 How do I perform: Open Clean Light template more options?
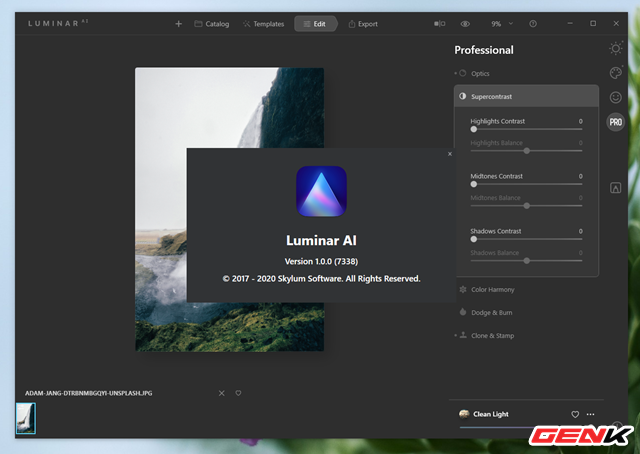591,414
